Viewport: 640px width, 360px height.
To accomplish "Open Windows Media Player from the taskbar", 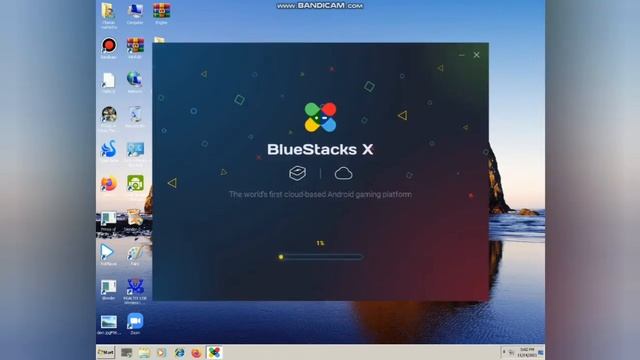I will coord(161,353).
